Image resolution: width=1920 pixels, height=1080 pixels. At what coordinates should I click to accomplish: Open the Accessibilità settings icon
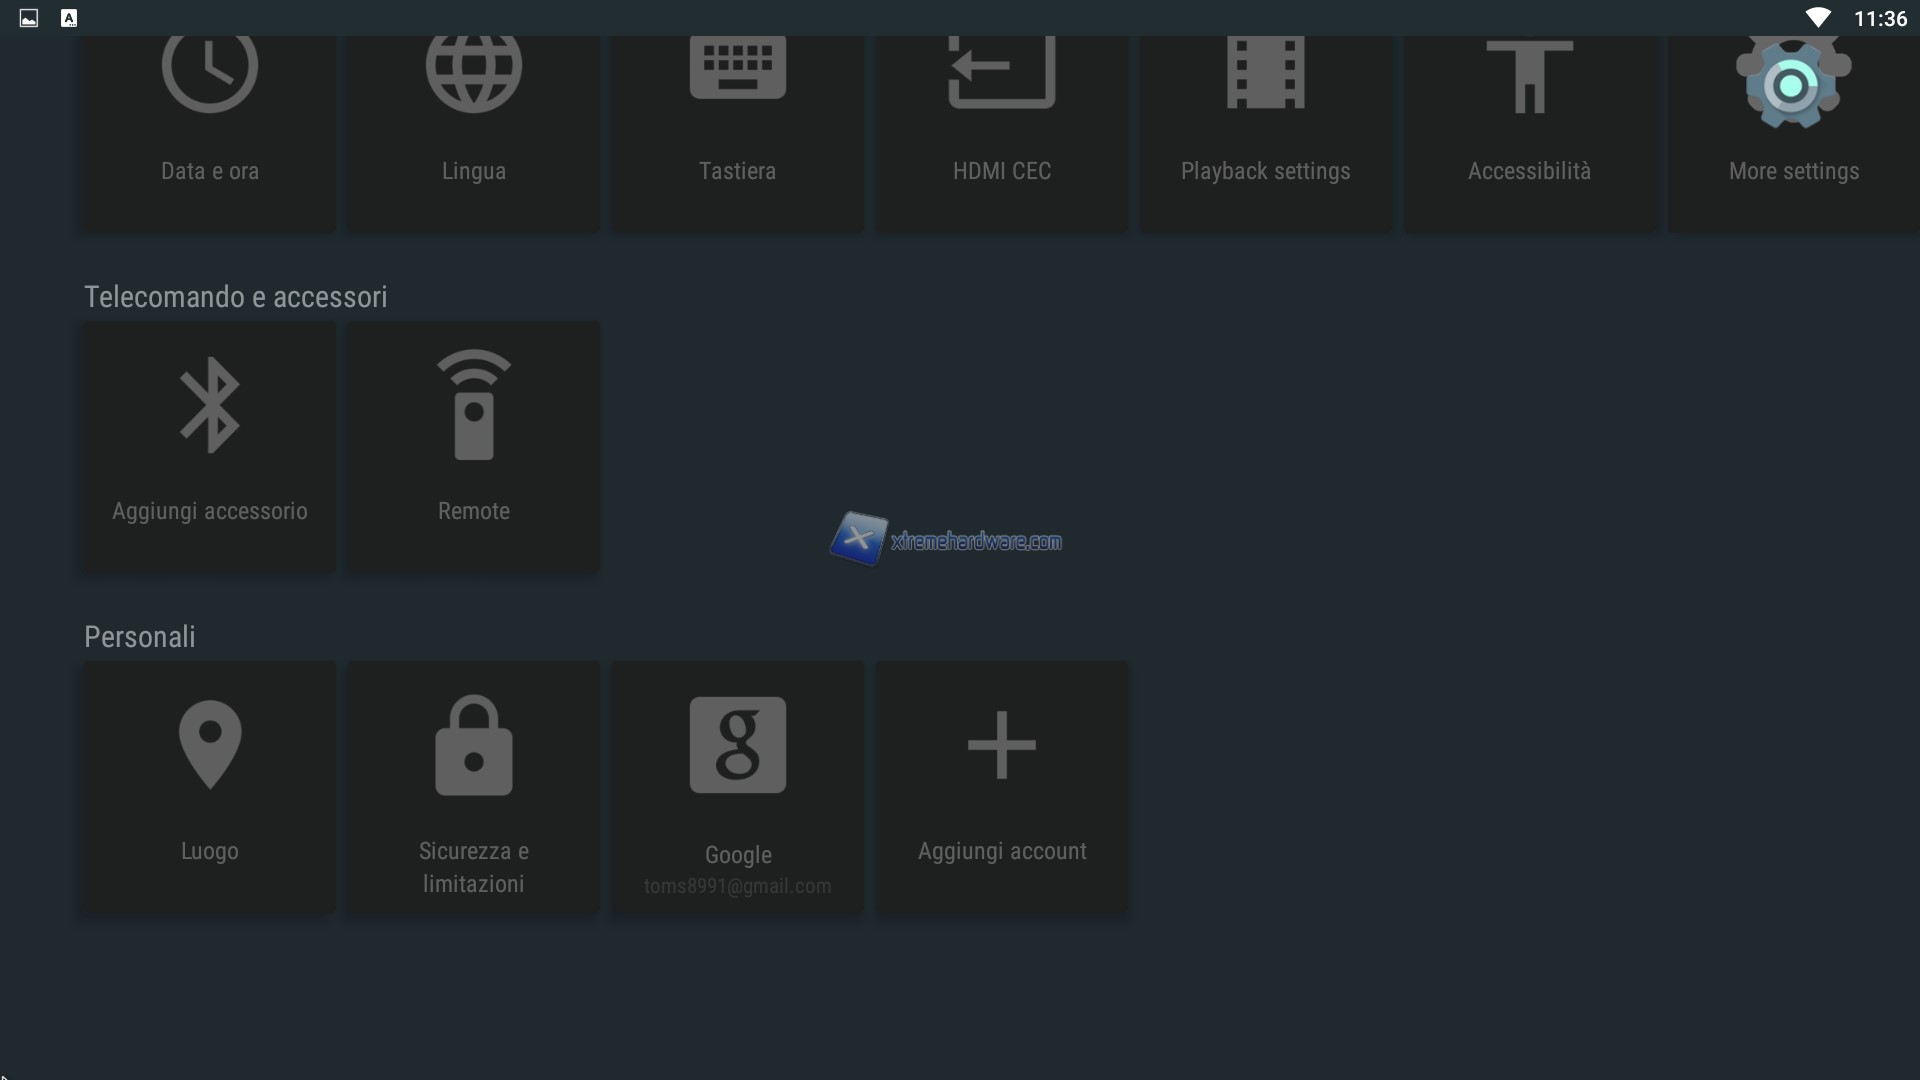tap(1529, 76)
